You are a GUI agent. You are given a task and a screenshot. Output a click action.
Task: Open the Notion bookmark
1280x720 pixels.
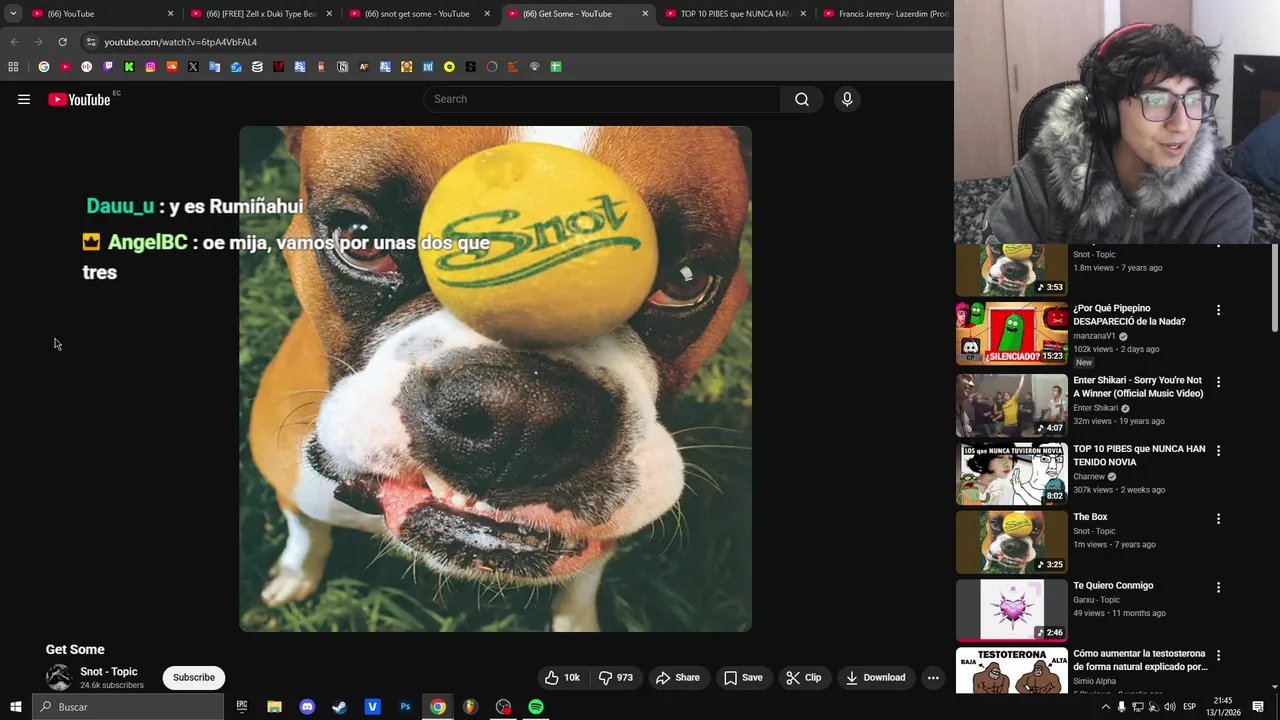tap(342, 67)
